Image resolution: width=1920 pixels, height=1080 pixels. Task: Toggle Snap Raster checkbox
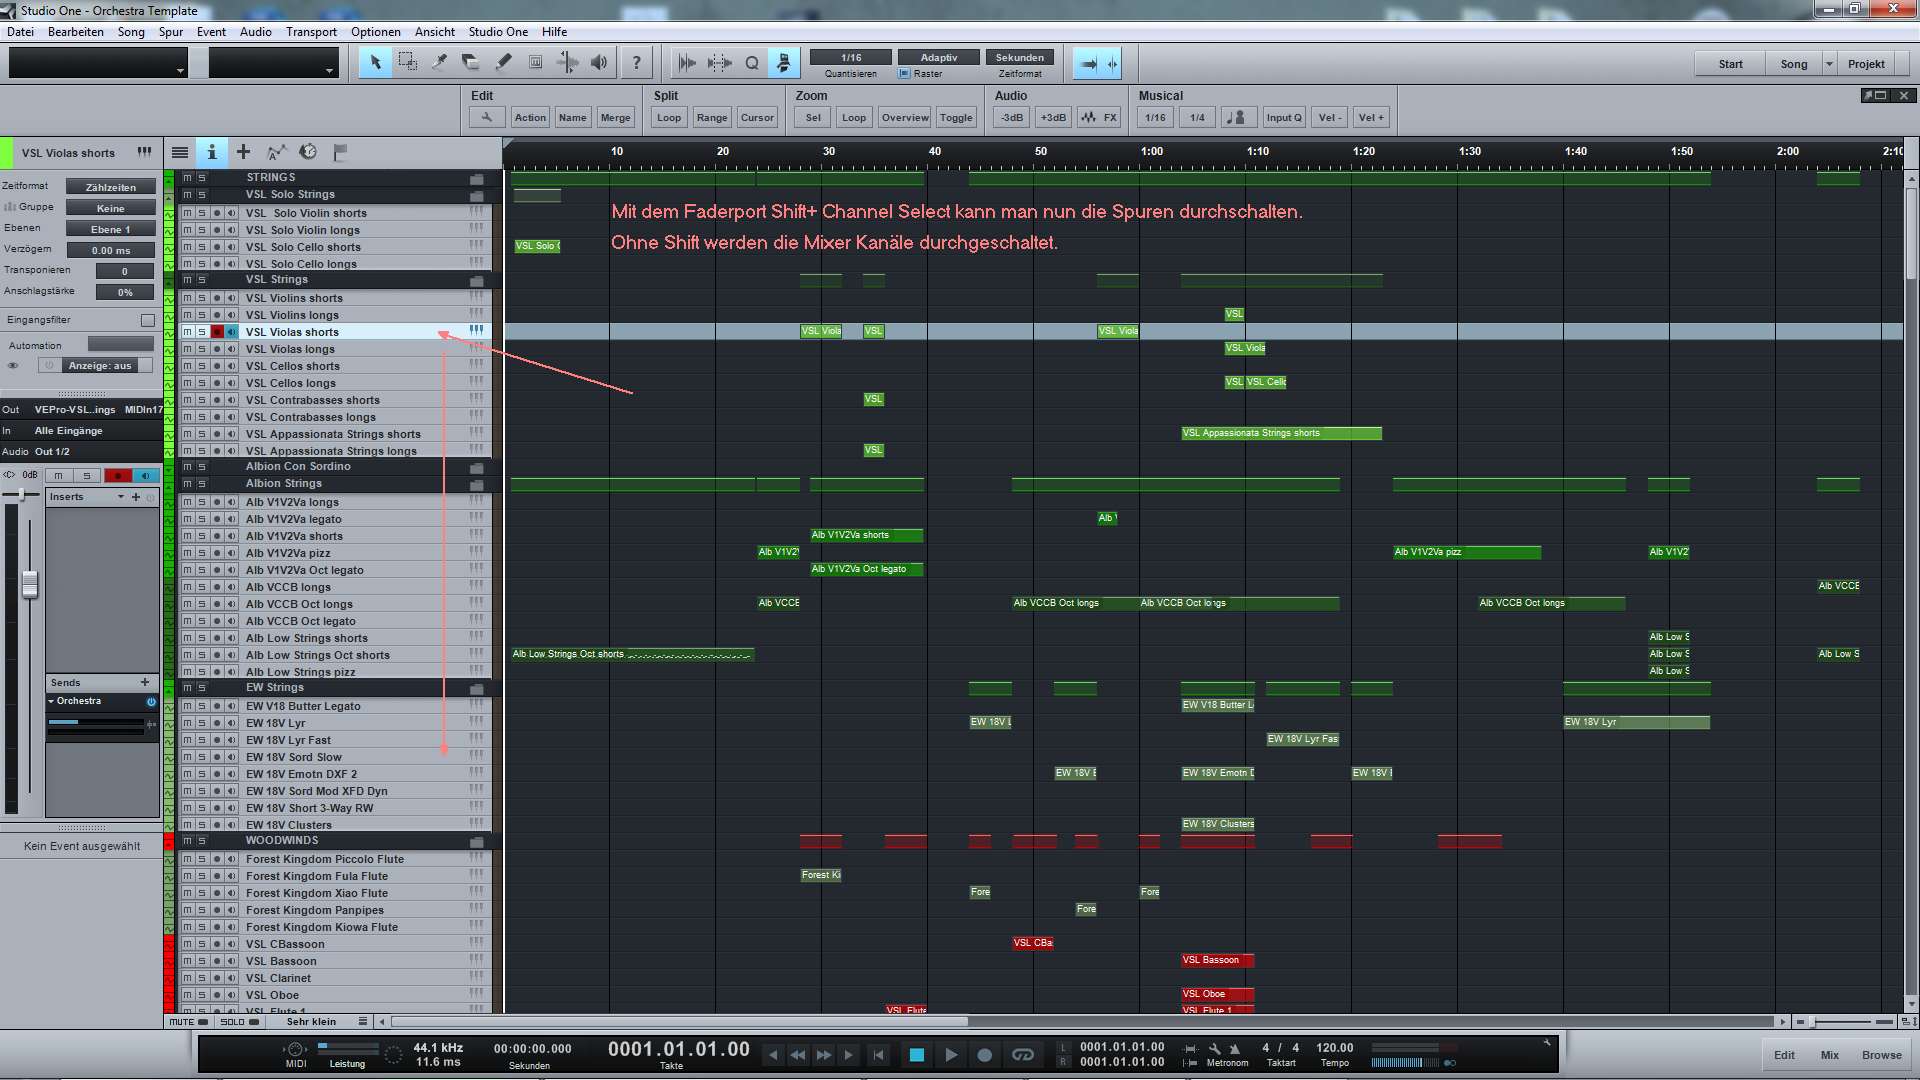(x=904, y=74)
